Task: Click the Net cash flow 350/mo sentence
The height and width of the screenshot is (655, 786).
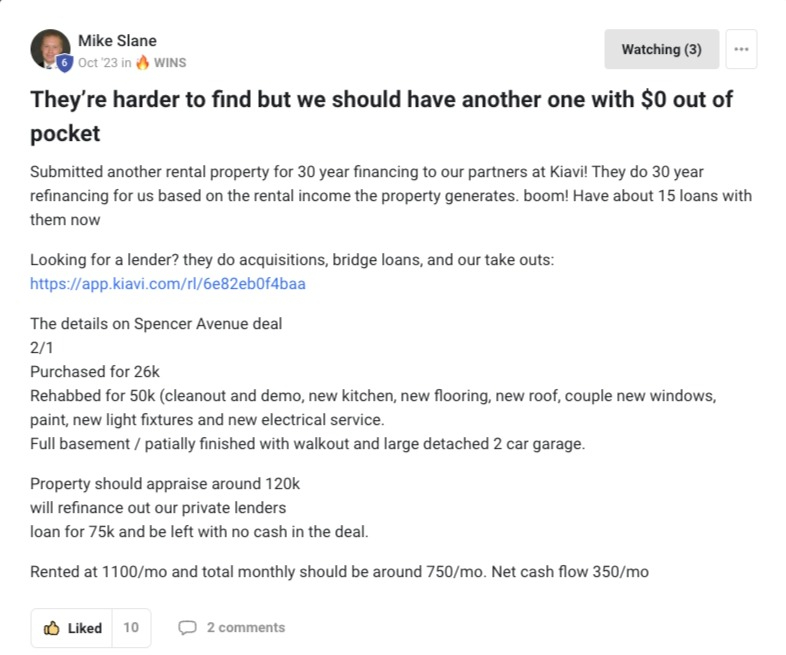Action: pyautogui.click(x=570, y=572)
